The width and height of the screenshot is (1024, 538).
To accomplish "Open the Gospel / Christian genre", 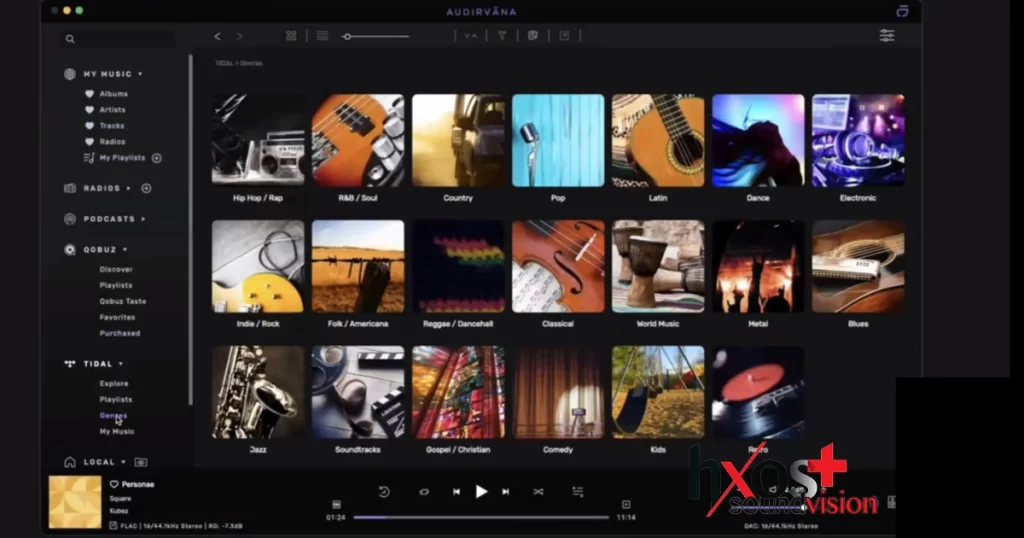I will pyautogui.click(x=458, y=392).
